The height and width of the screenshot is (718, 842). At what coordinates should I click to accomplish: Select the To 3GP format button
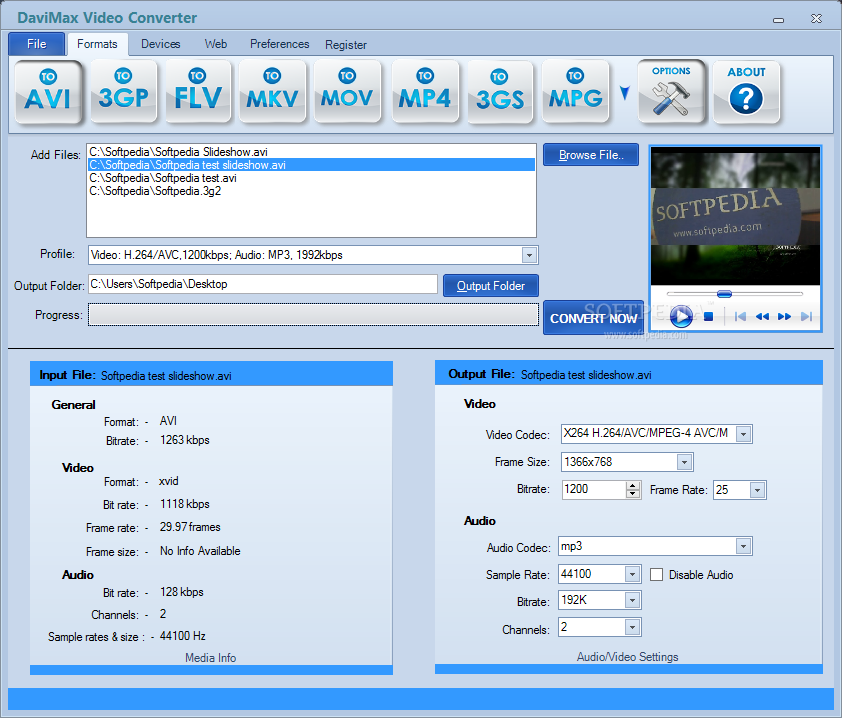pos(124,92)
